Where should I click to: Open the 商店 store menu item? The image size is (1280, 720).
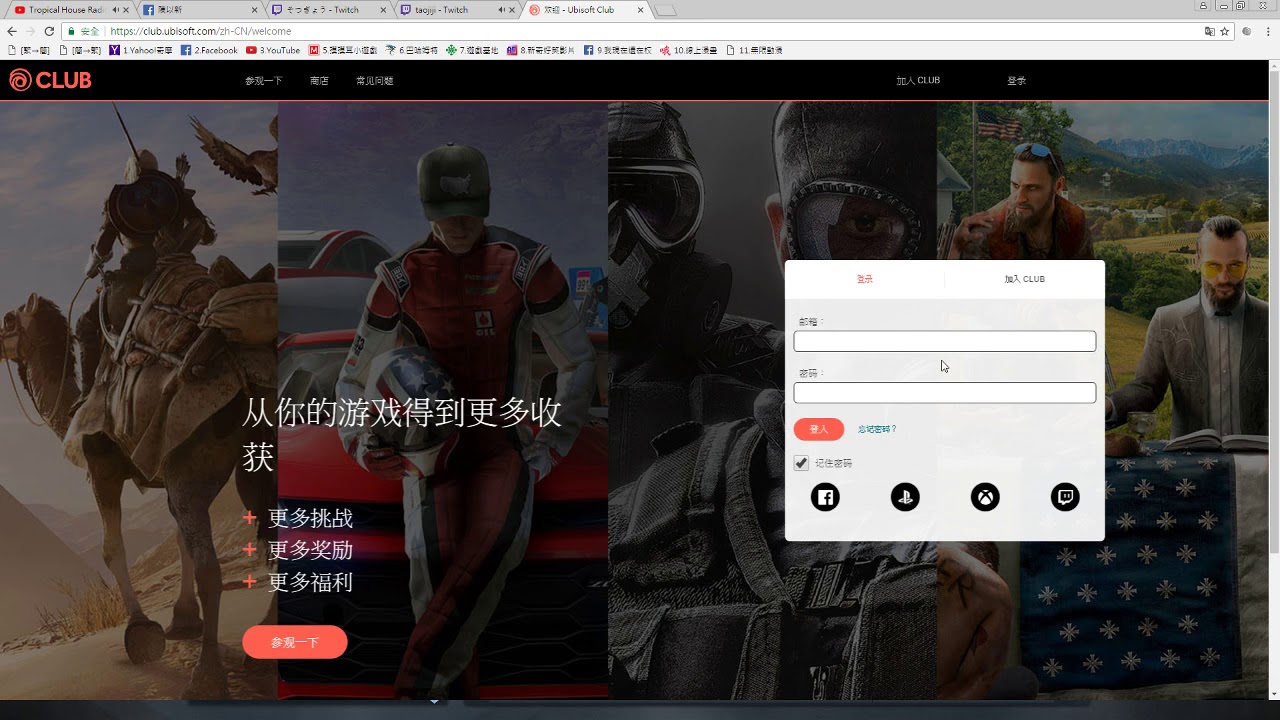(x=319, y=80)
